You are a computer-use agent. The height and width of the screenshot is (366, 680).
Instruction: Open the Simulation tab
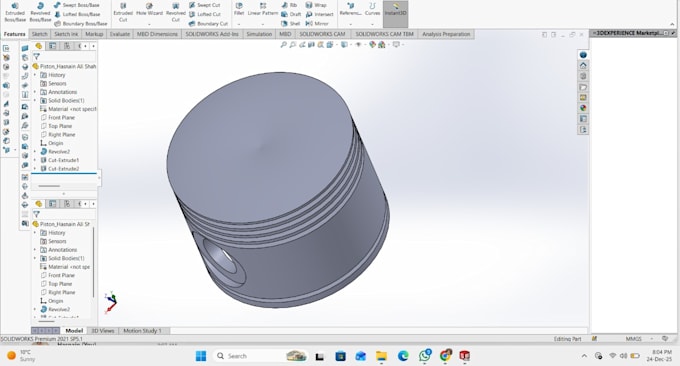pyautogui.click(x=259, y=34)
